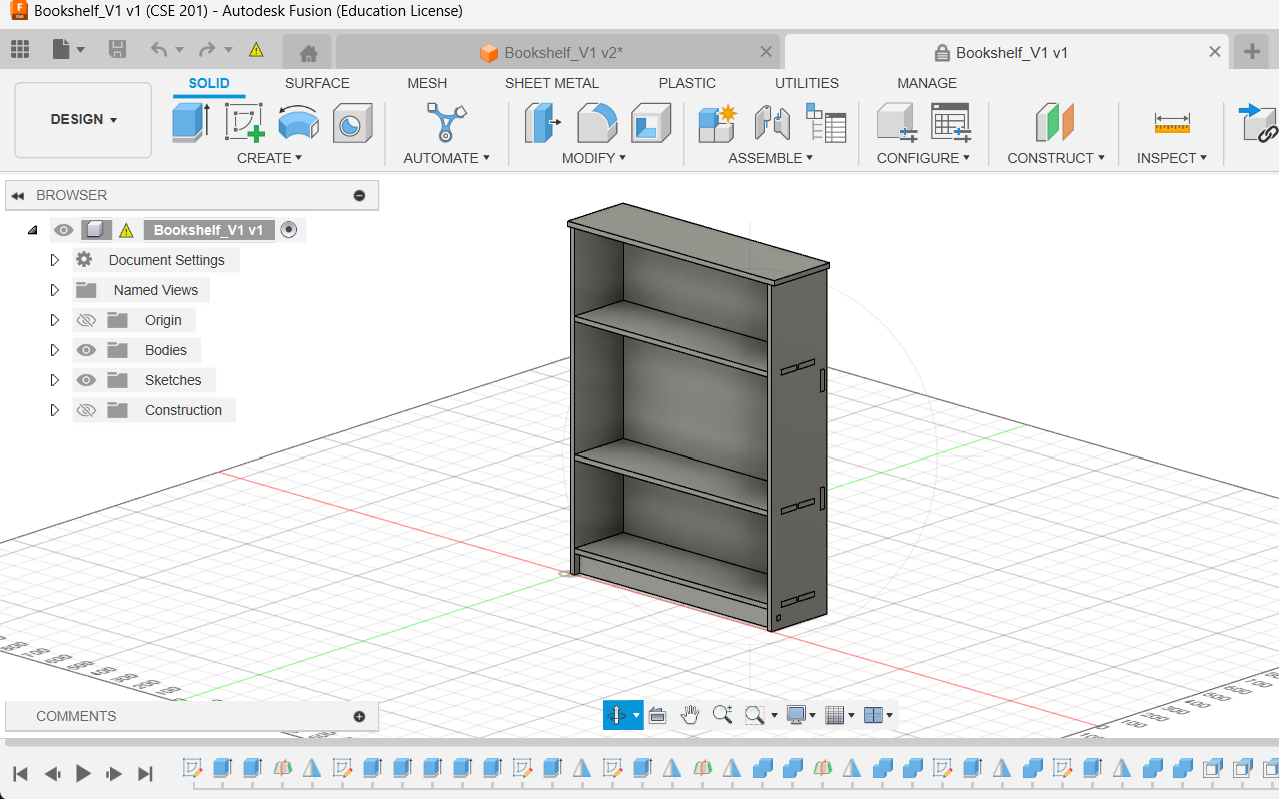Play the timeline history
The image size is (1279, 799).
point(84,773)
